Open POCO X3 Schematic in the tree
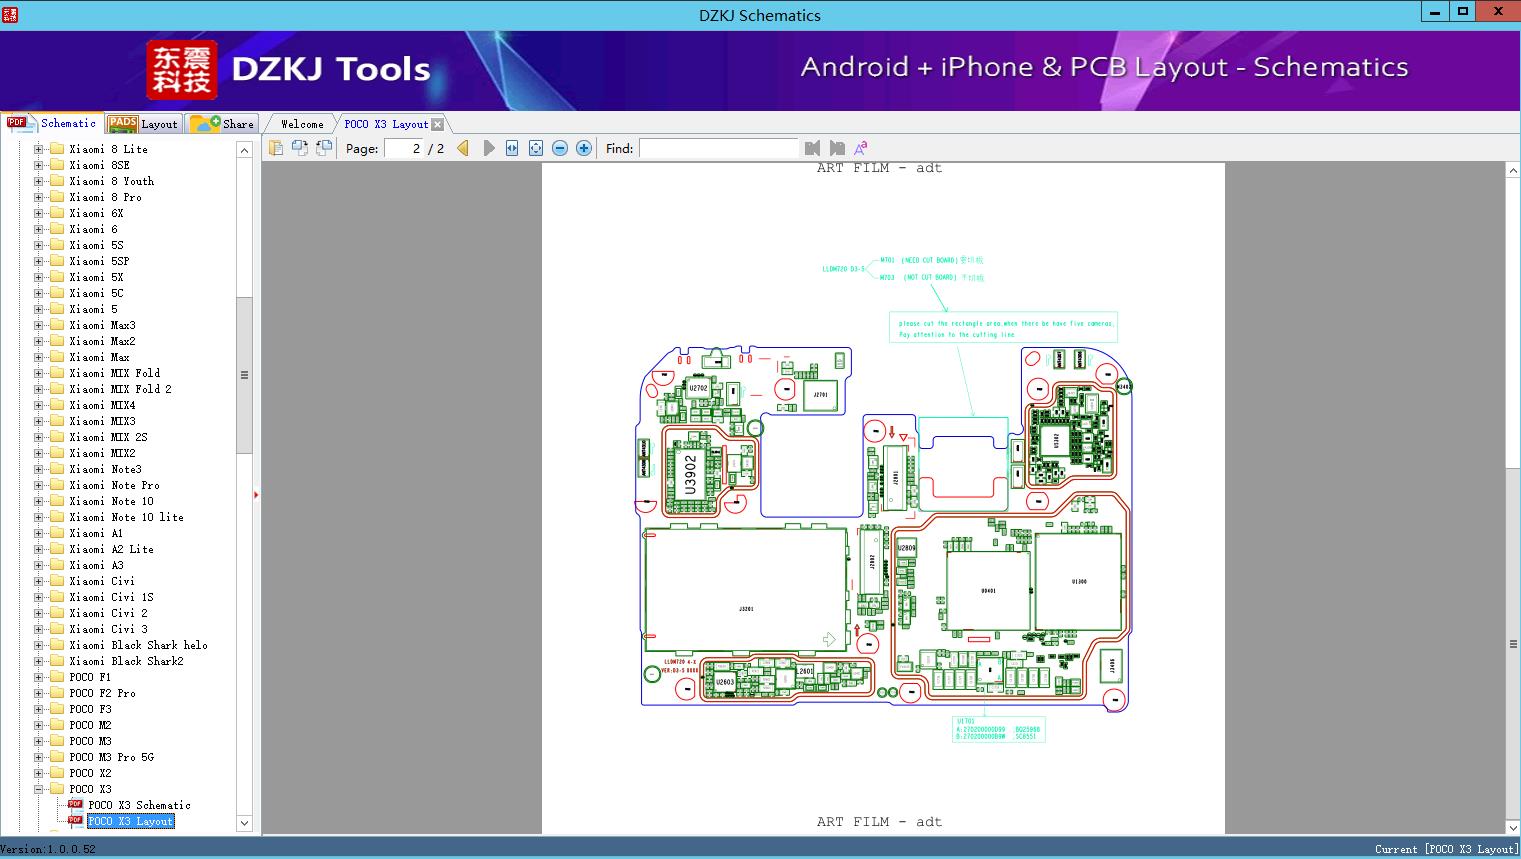Viewport: 1521px width, 859px height. (139, 805)
